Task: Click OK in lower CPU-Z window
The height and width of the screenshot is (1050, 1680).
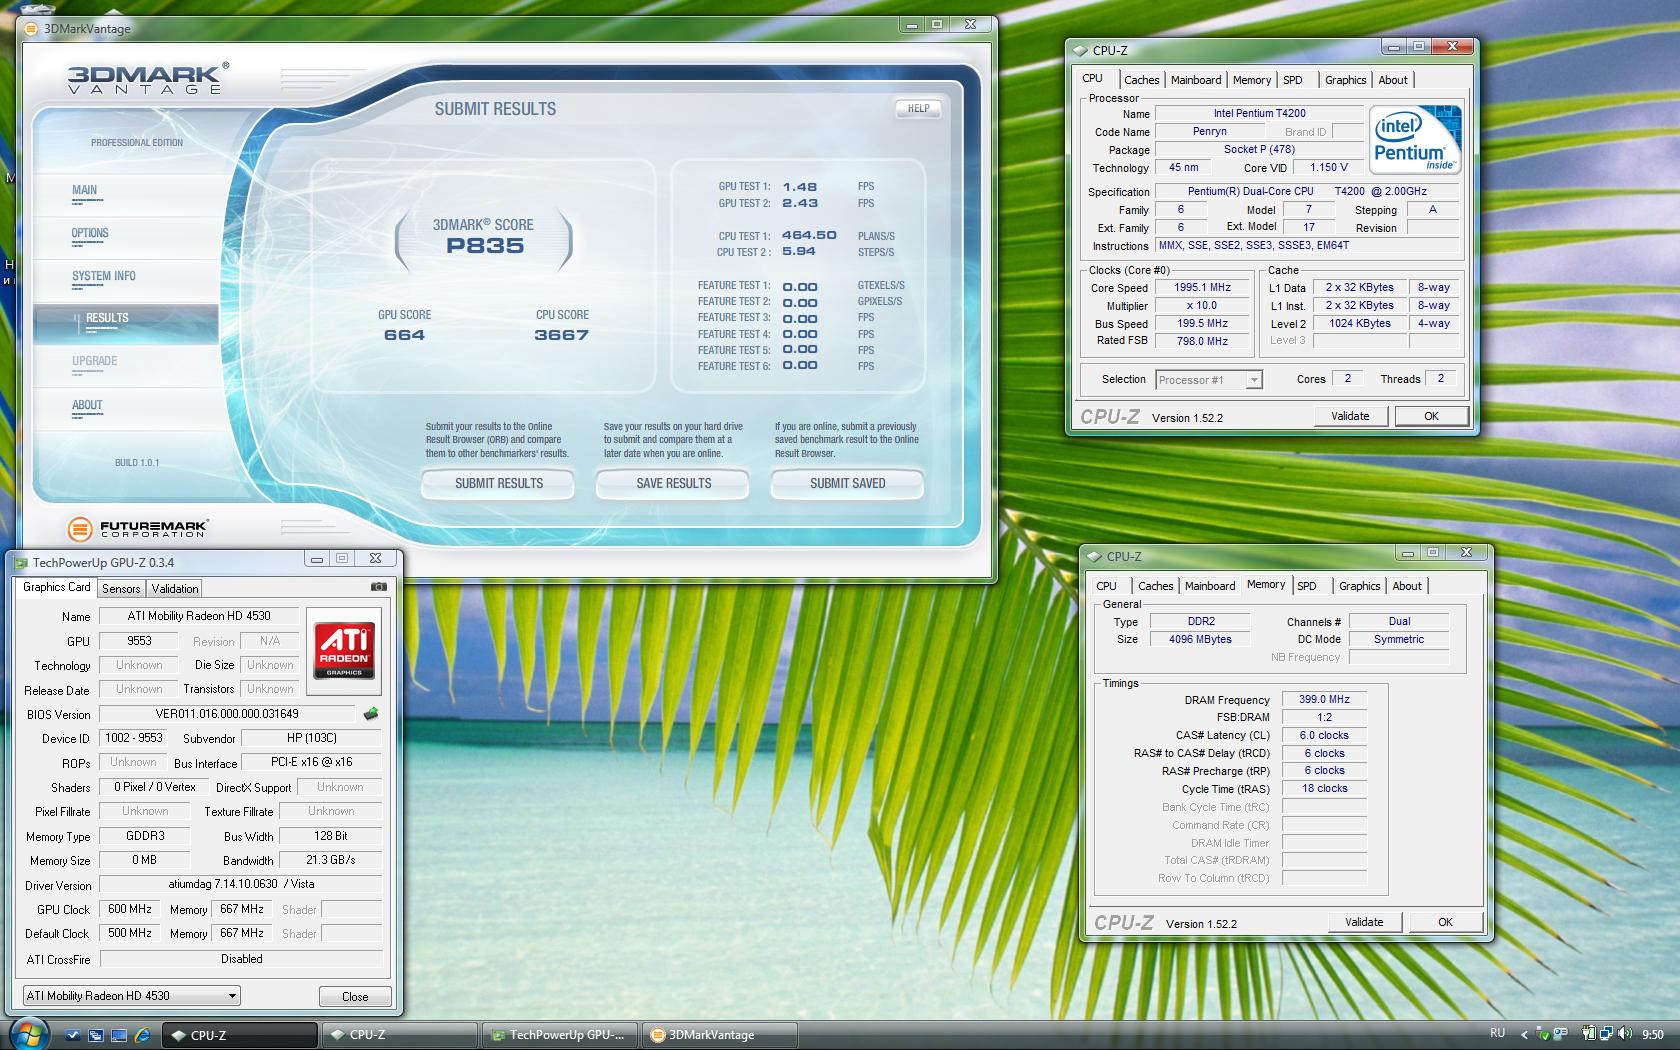Action: click(x=1445, y=922)
